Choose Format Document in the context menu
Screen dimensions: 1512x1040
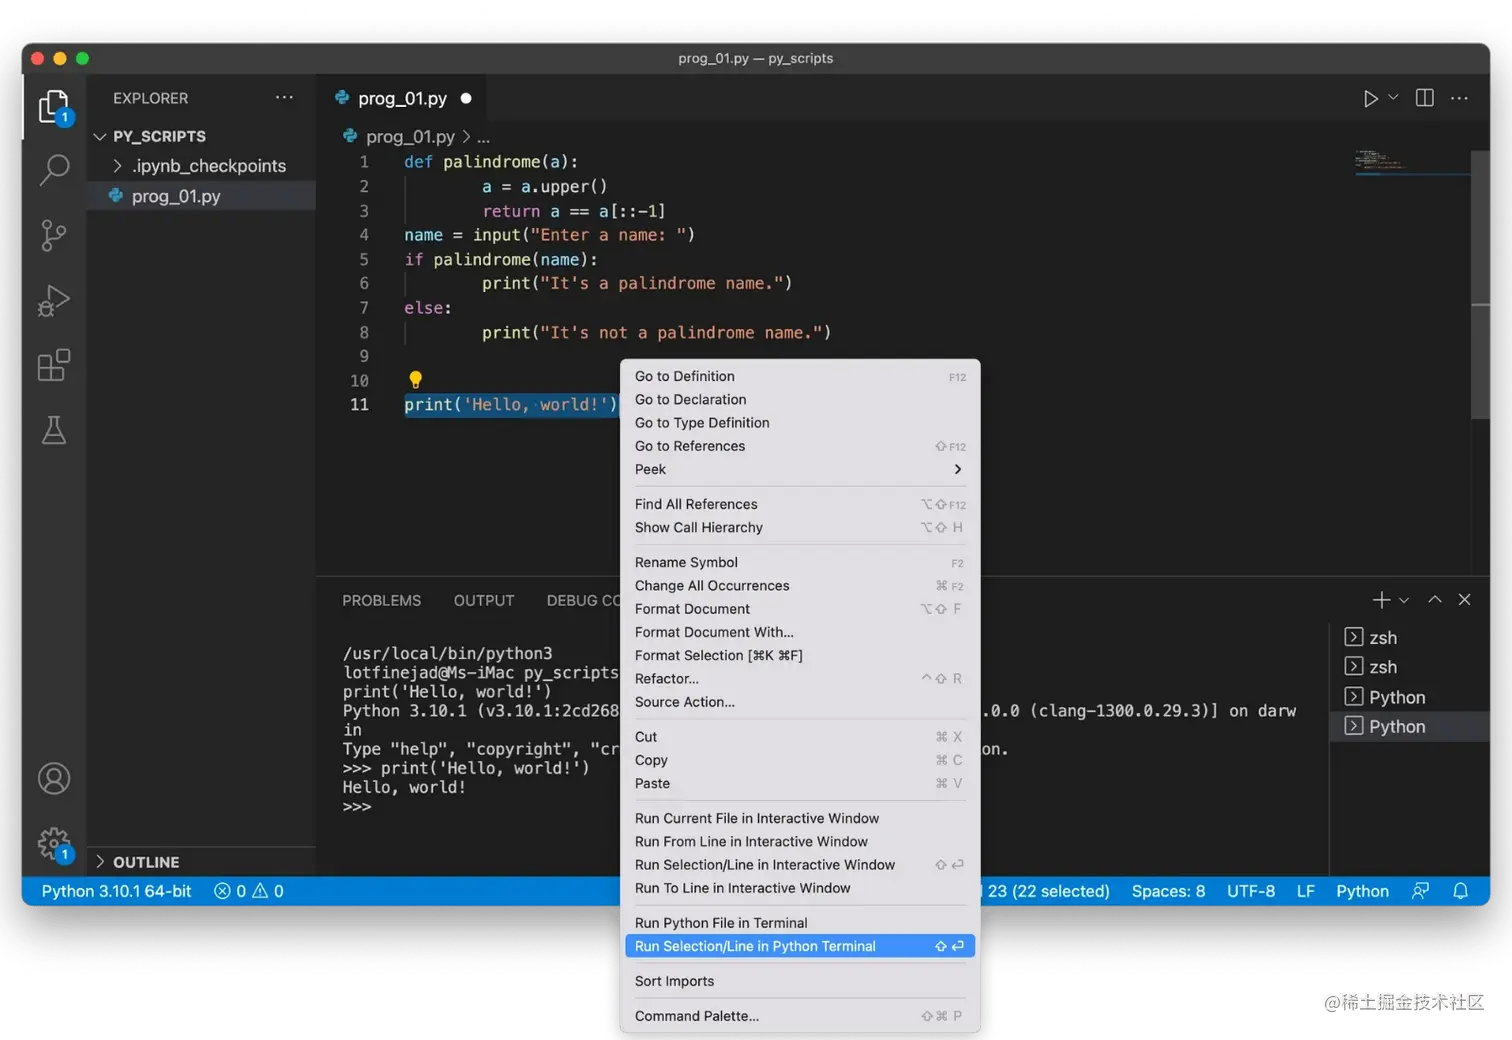[x=800, y=609]
